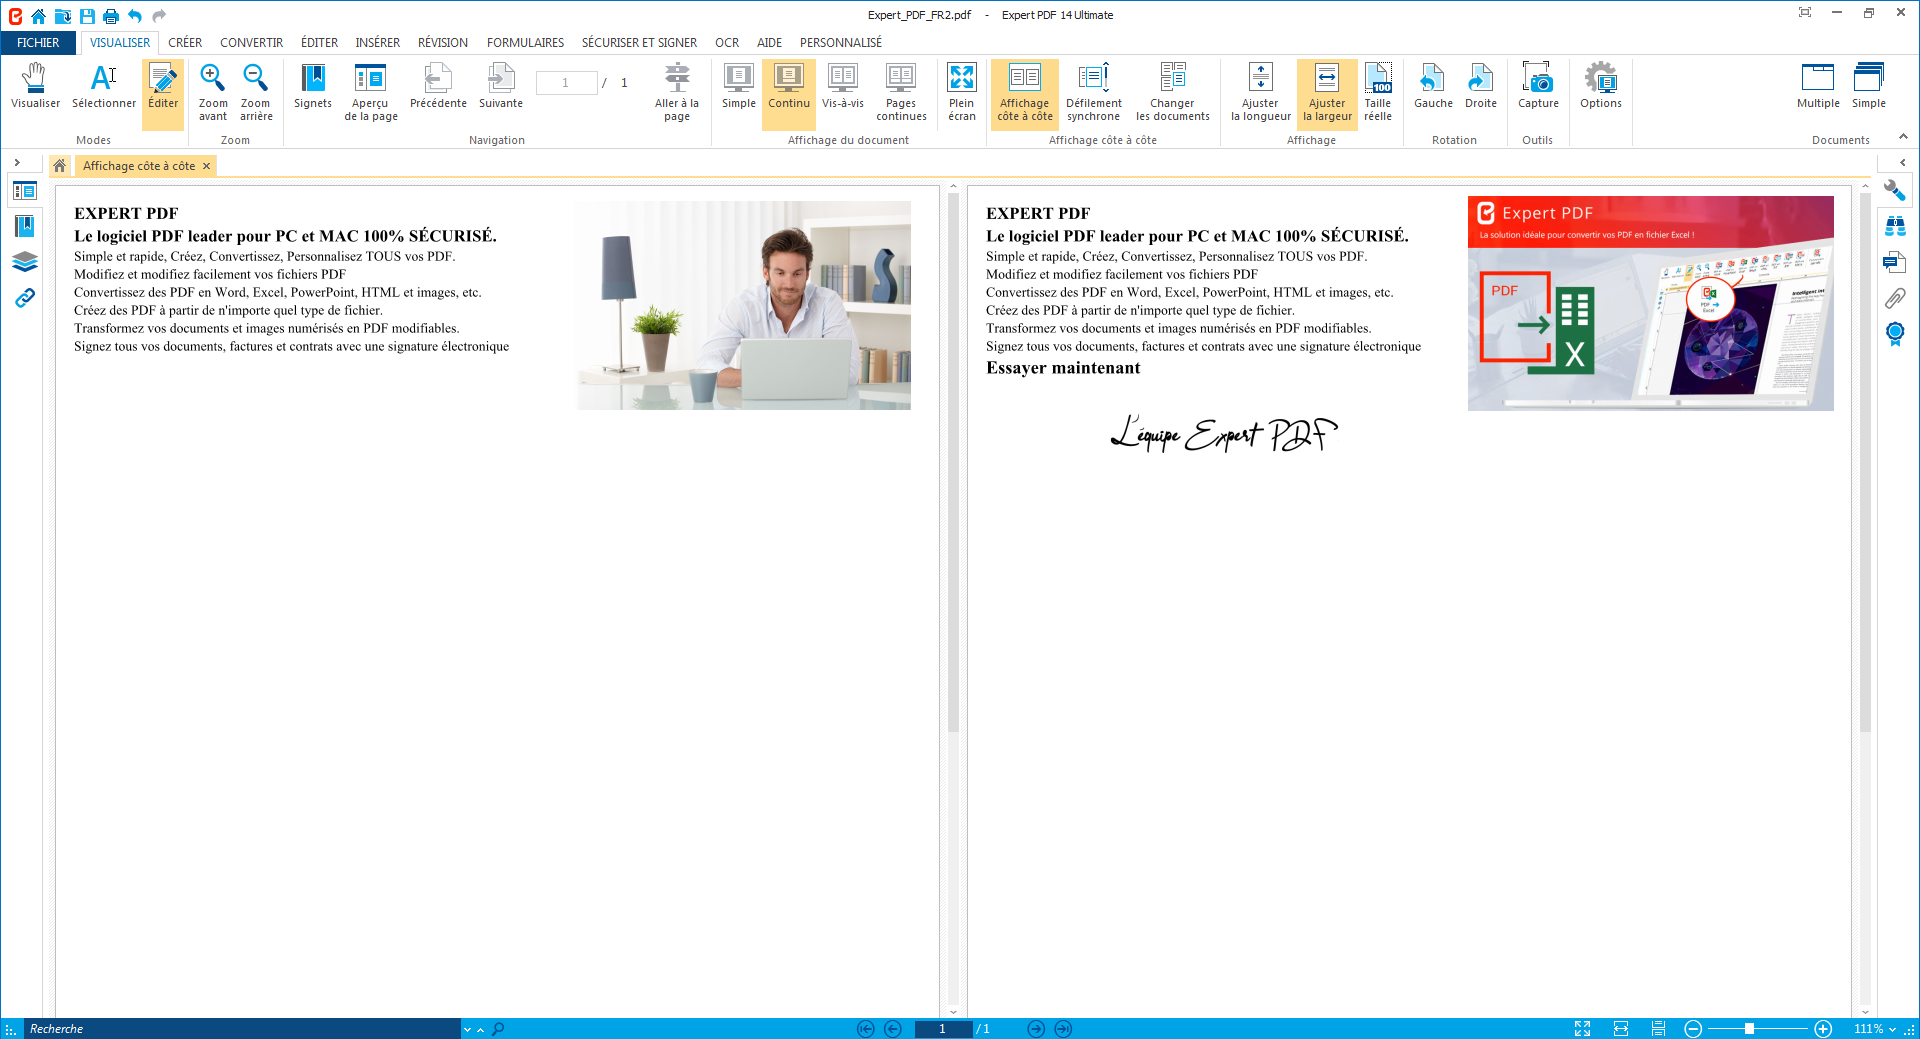Rotate page Droite
The image size is (1920, 1039).
(x=1481, y=86)
